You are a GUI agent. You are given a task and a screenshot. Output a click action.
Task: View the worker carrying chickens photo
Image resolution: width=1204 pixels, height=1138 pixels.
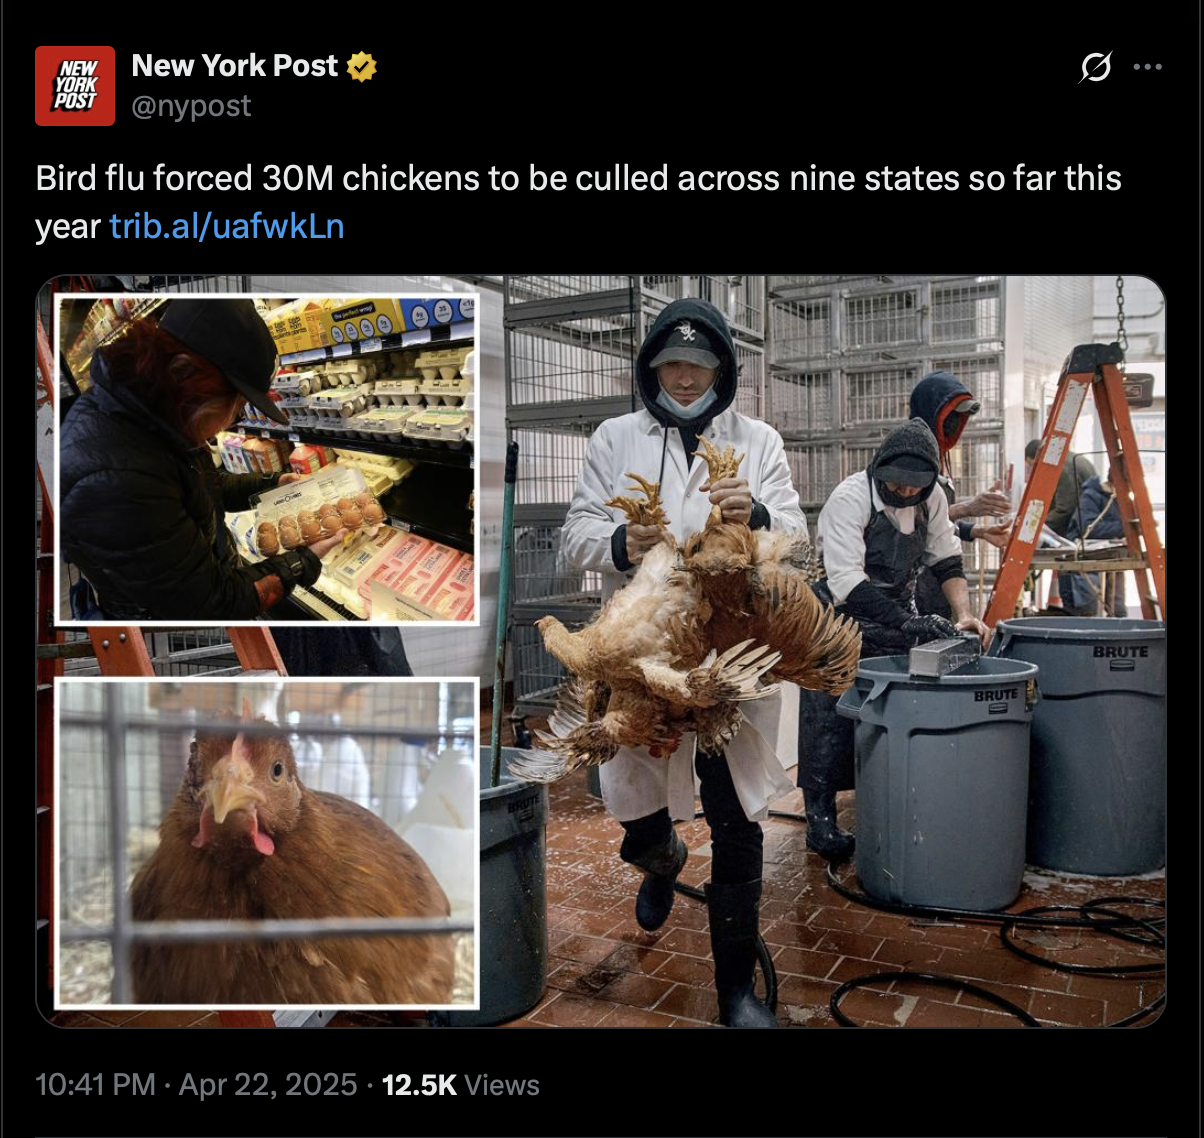pos(820,650)
